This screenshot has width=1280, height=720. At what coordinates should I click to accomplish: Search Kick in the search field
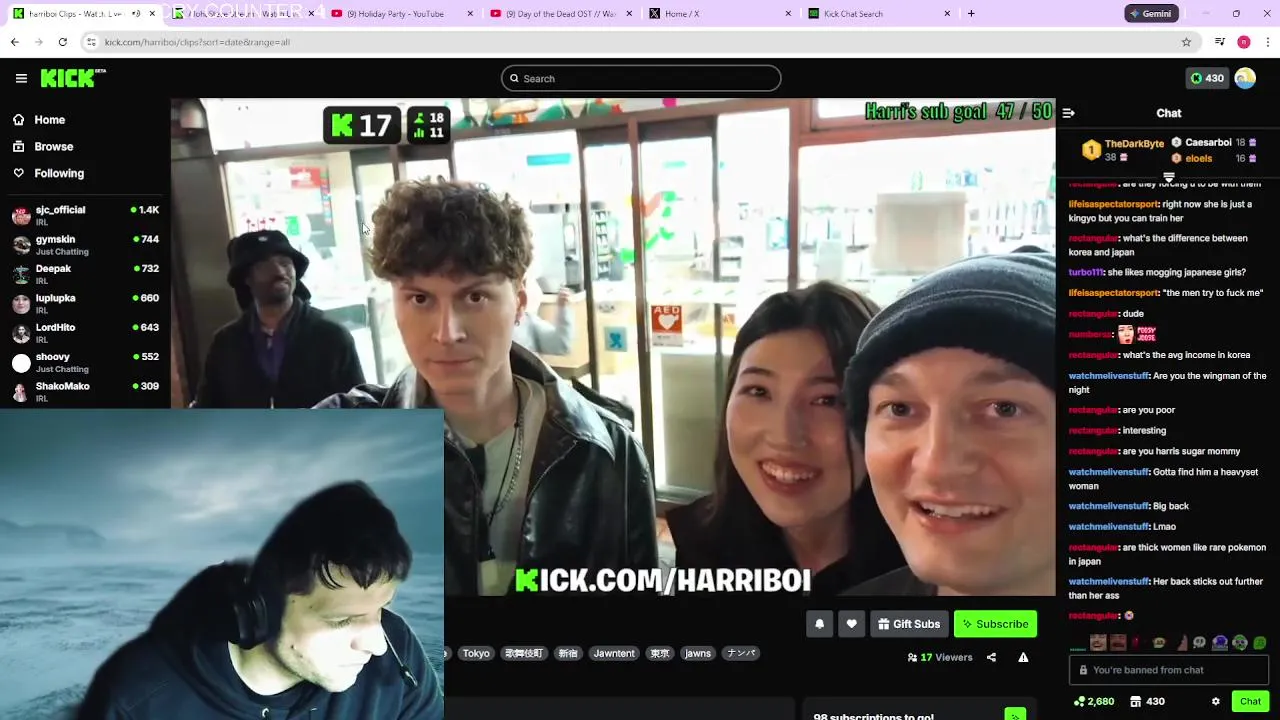(x=641, y=78)
